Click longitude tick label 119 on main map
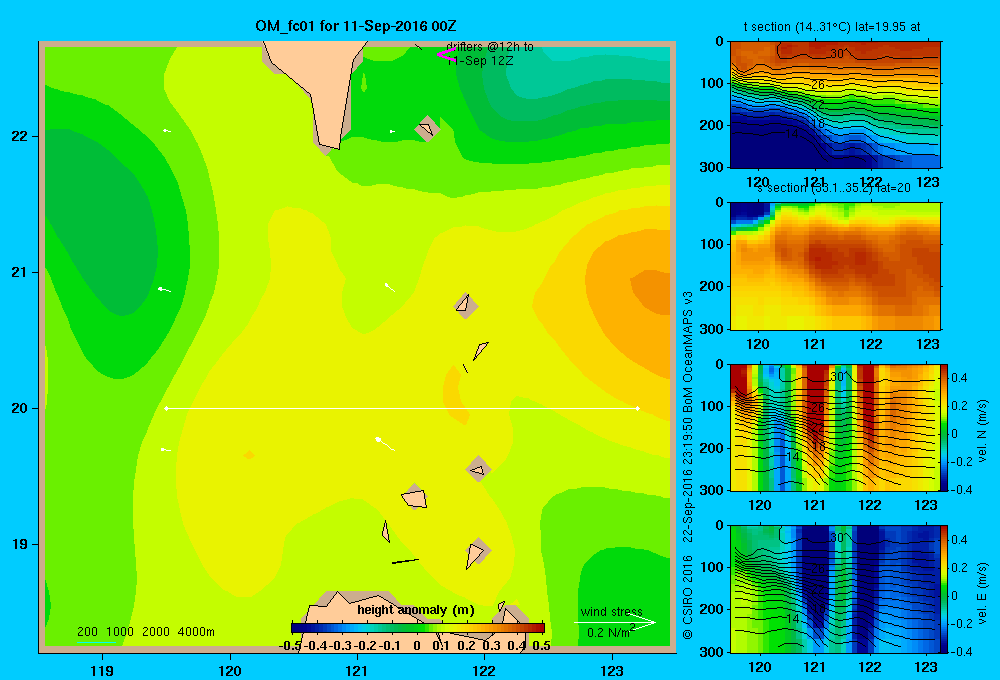The image size is (1000, 680). coord(102,670)
